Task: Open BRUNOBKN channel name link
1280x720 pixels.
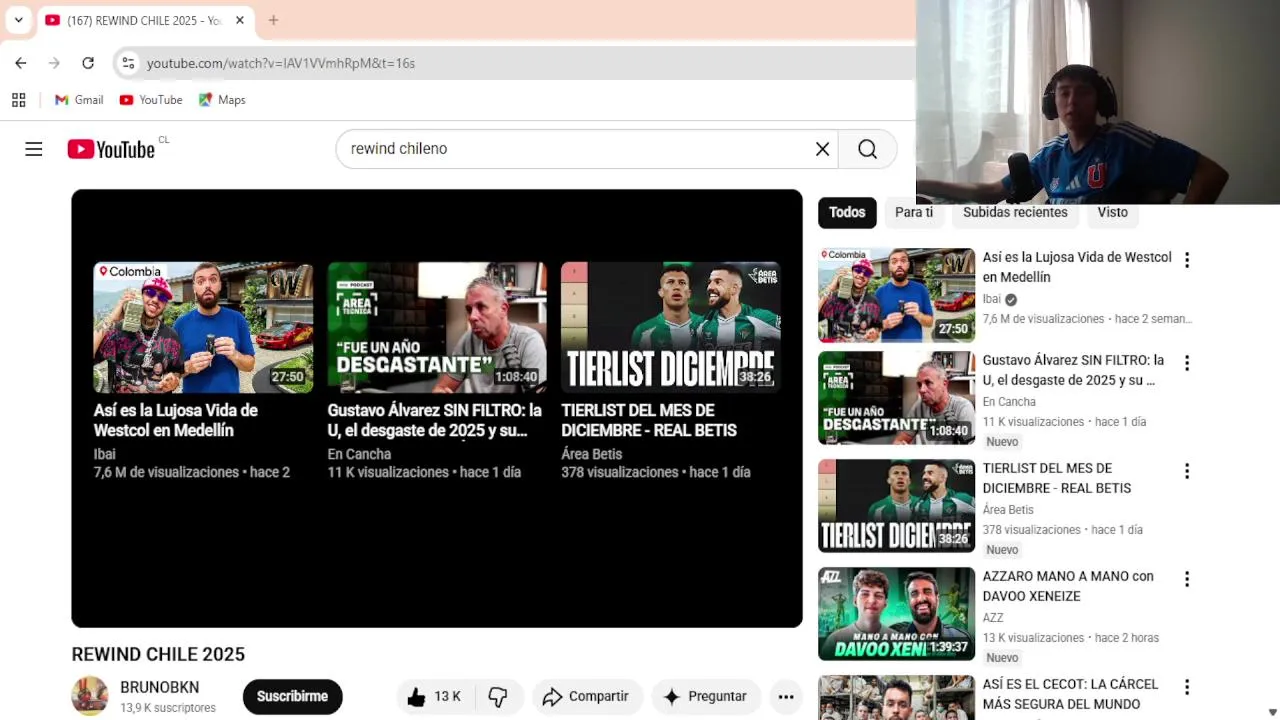Action: click(160, 687)
